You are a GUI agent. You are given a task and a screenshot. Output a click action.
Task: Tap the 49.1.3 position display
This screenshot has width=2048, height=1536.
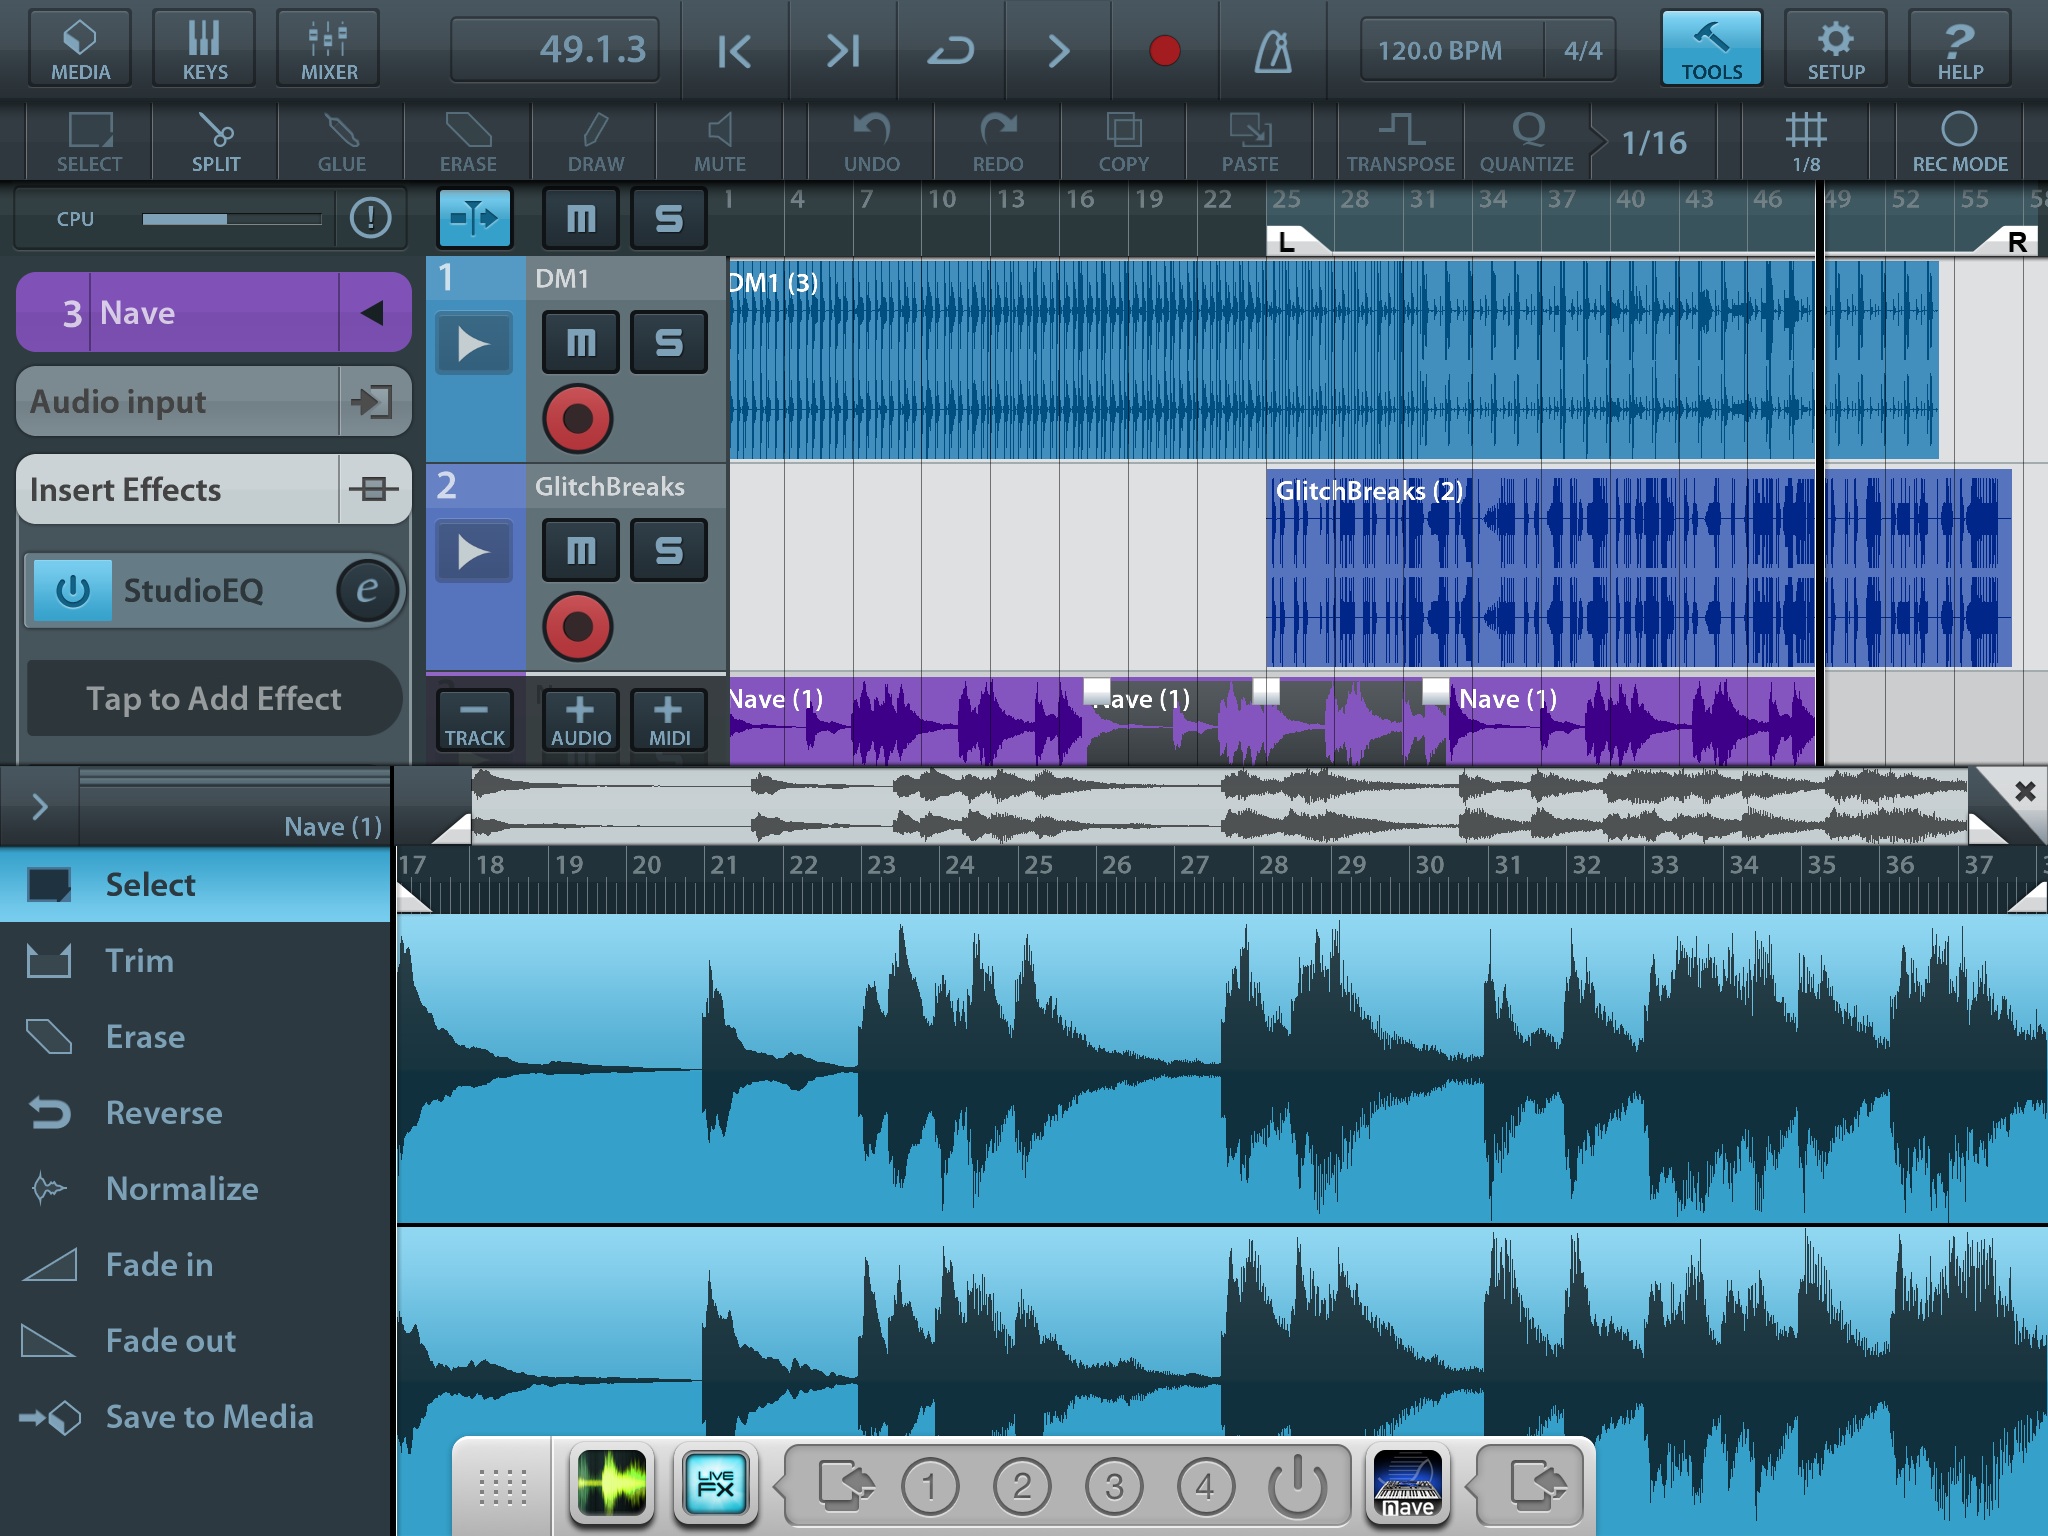click(x=556, y=49)
